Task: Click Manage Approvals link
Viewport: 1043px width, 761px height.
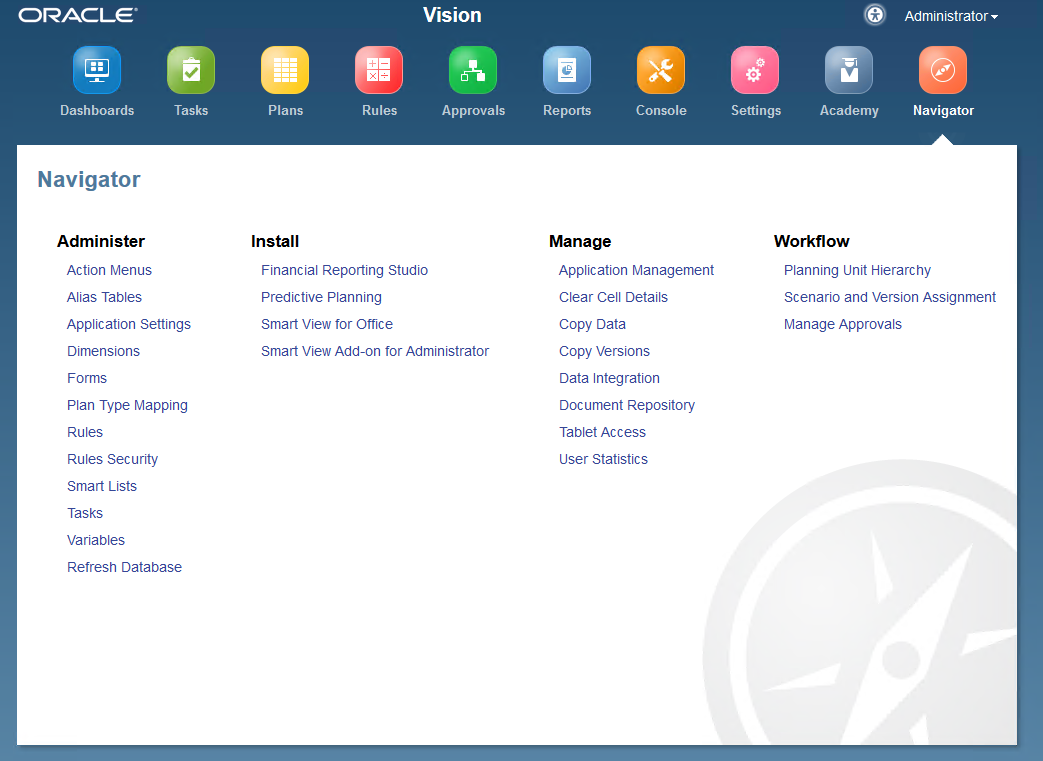Action: coord(842,325)
